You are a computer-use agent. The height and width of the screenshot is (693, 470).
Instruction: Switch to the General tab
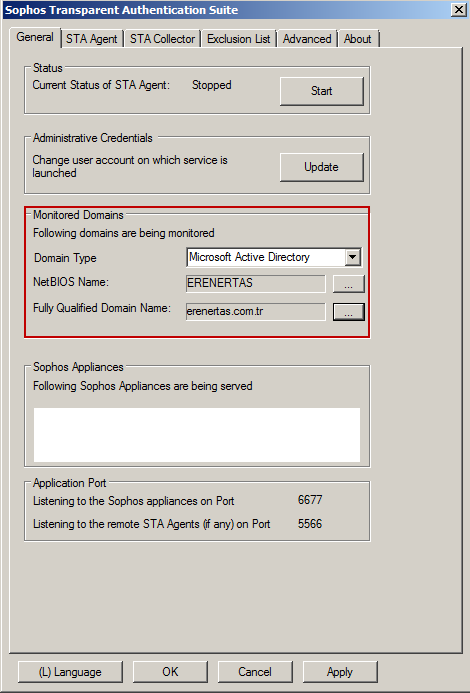tap(35, 37)
